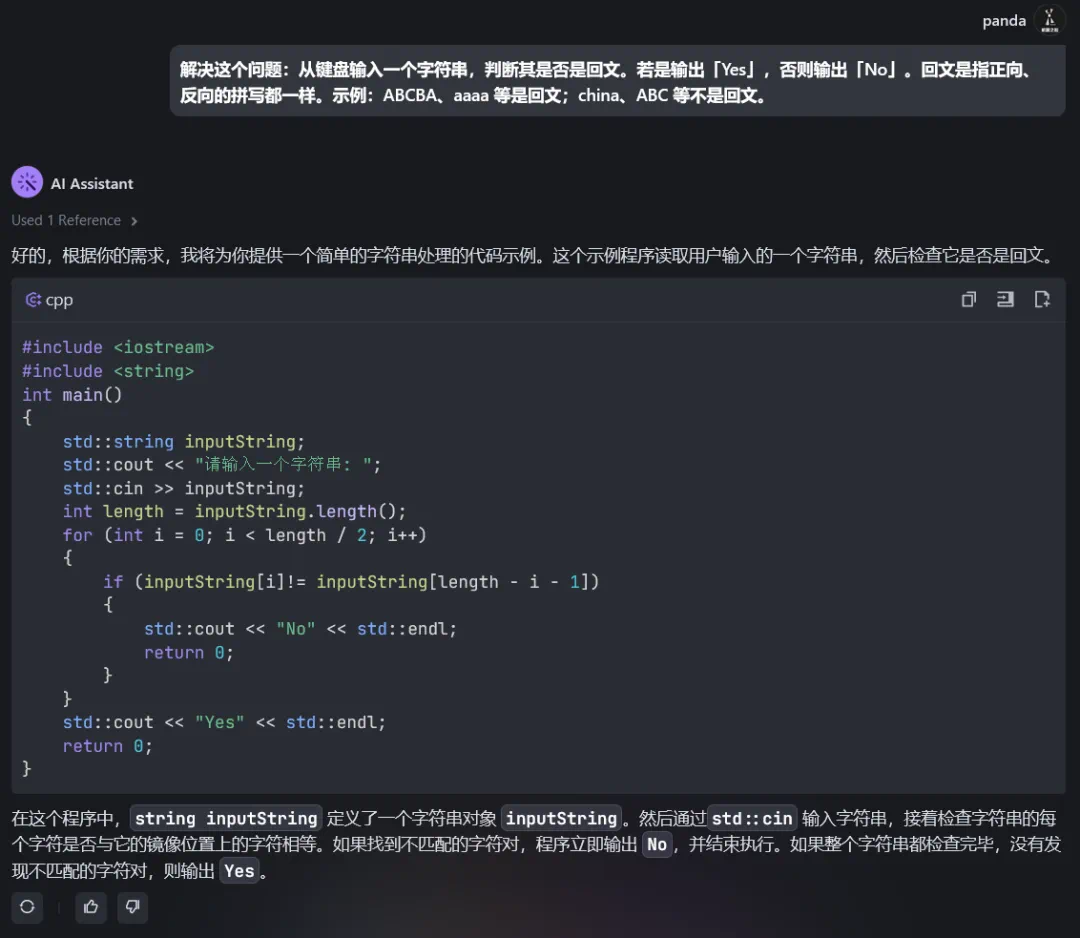This screenshot has height=938, width=1080.
Task: Copy the cpp code block to clipboard
Action: pos(968,300)
